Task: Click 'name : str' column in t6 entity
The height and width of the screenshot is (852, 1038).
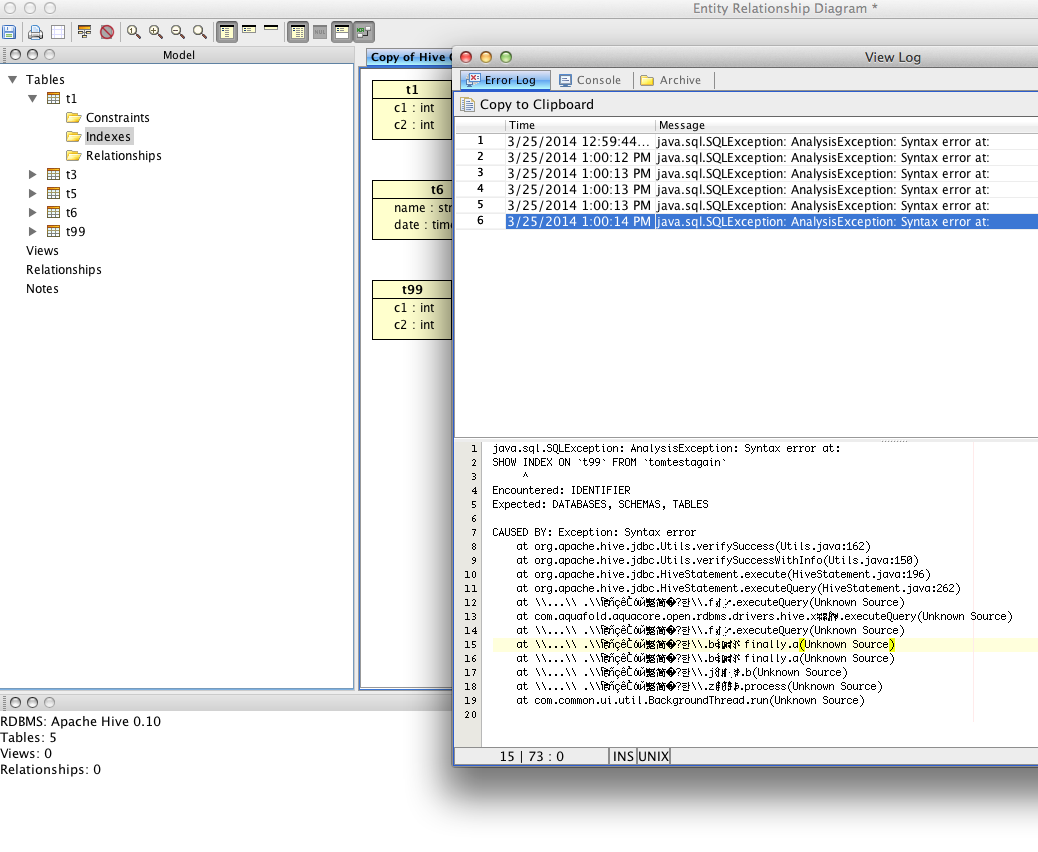Action: [422, 208]
